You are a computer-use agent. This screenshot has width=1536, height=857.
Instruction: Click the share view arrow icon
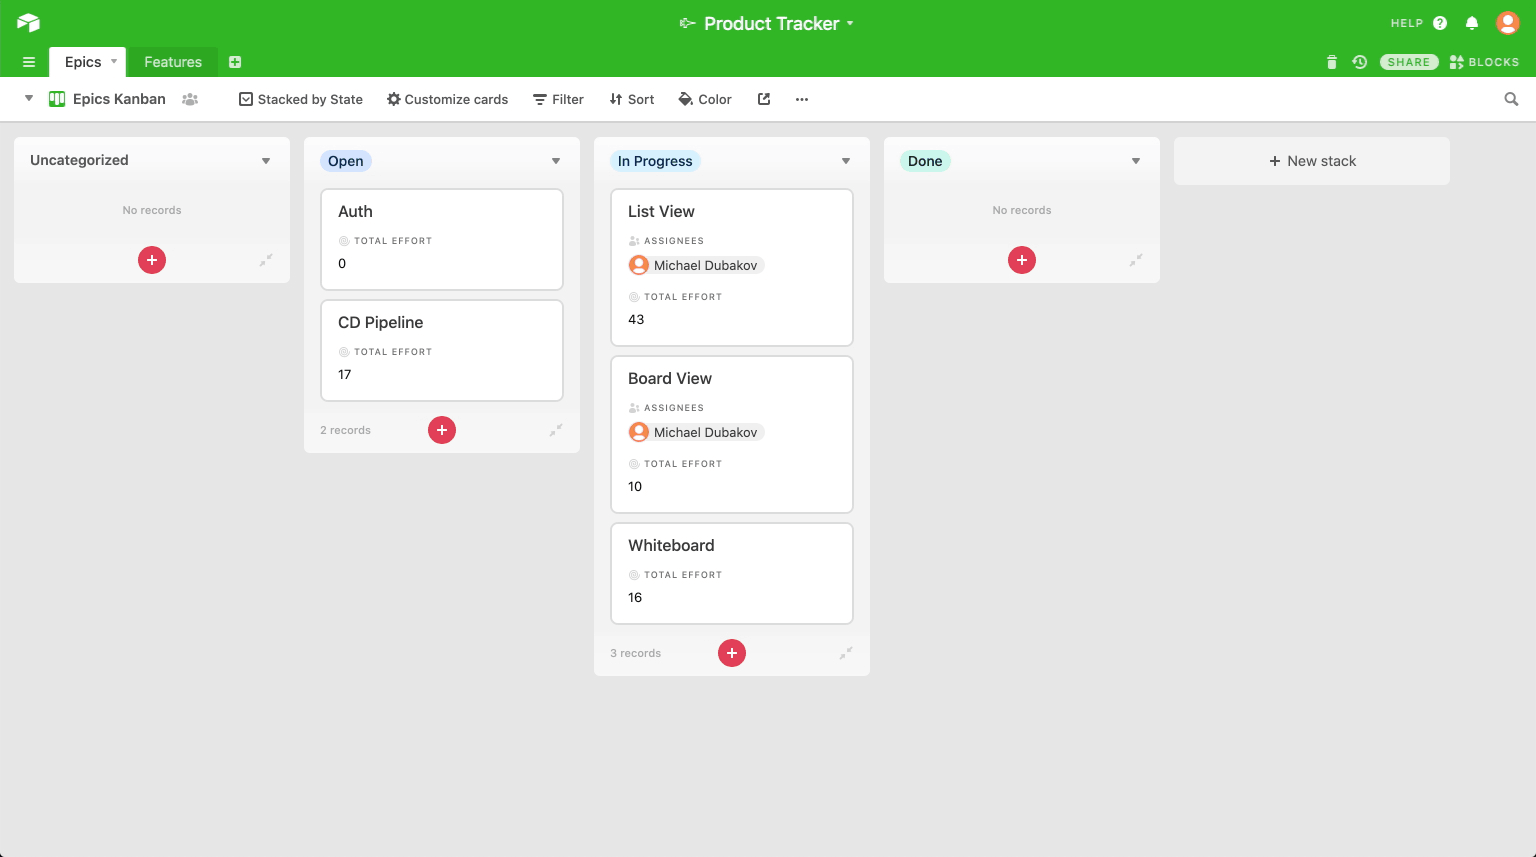click(x=764, y=99)
